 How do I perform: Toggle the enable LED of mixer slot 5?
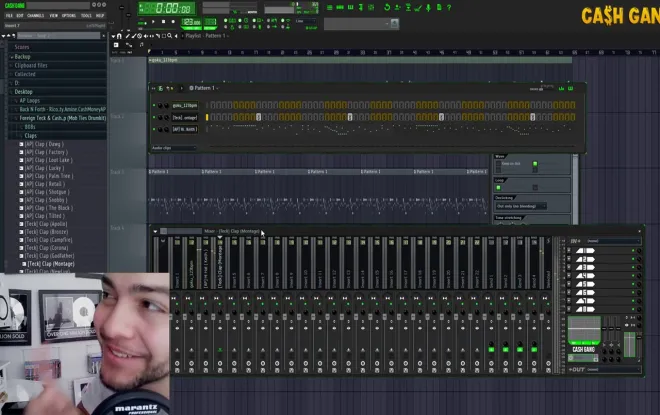(633, 284)
